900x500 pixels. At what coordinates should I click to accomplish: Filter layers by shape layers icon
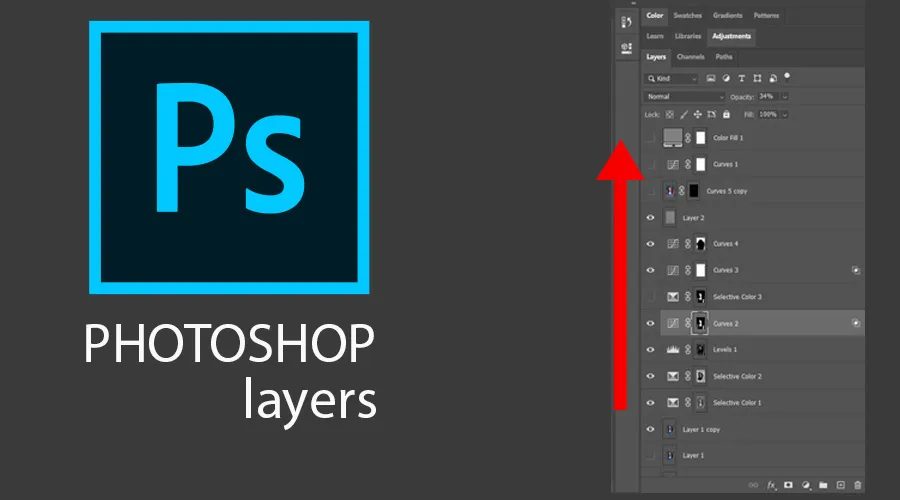757,78
